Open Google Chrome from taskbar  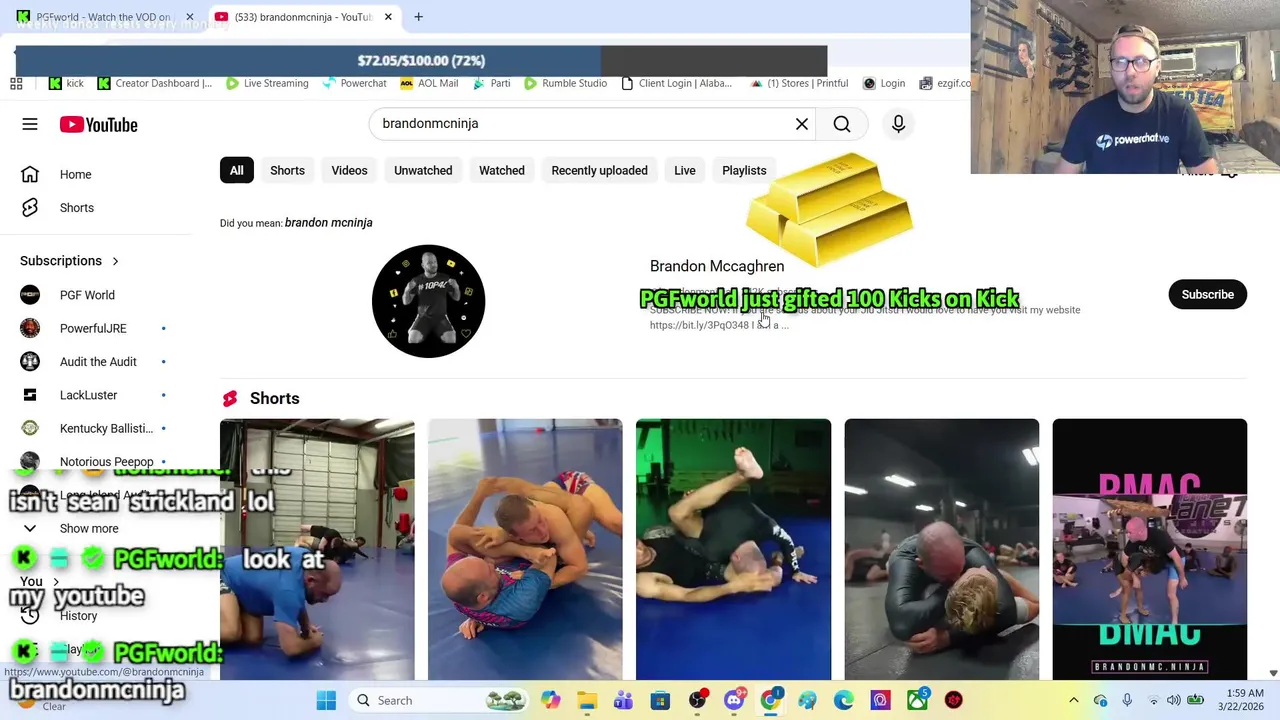click(x=770, y=700)
